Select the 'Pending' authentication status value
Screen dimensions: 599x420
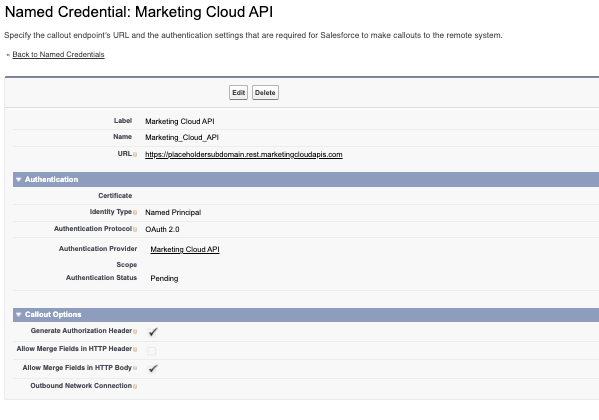pos(164,278)
